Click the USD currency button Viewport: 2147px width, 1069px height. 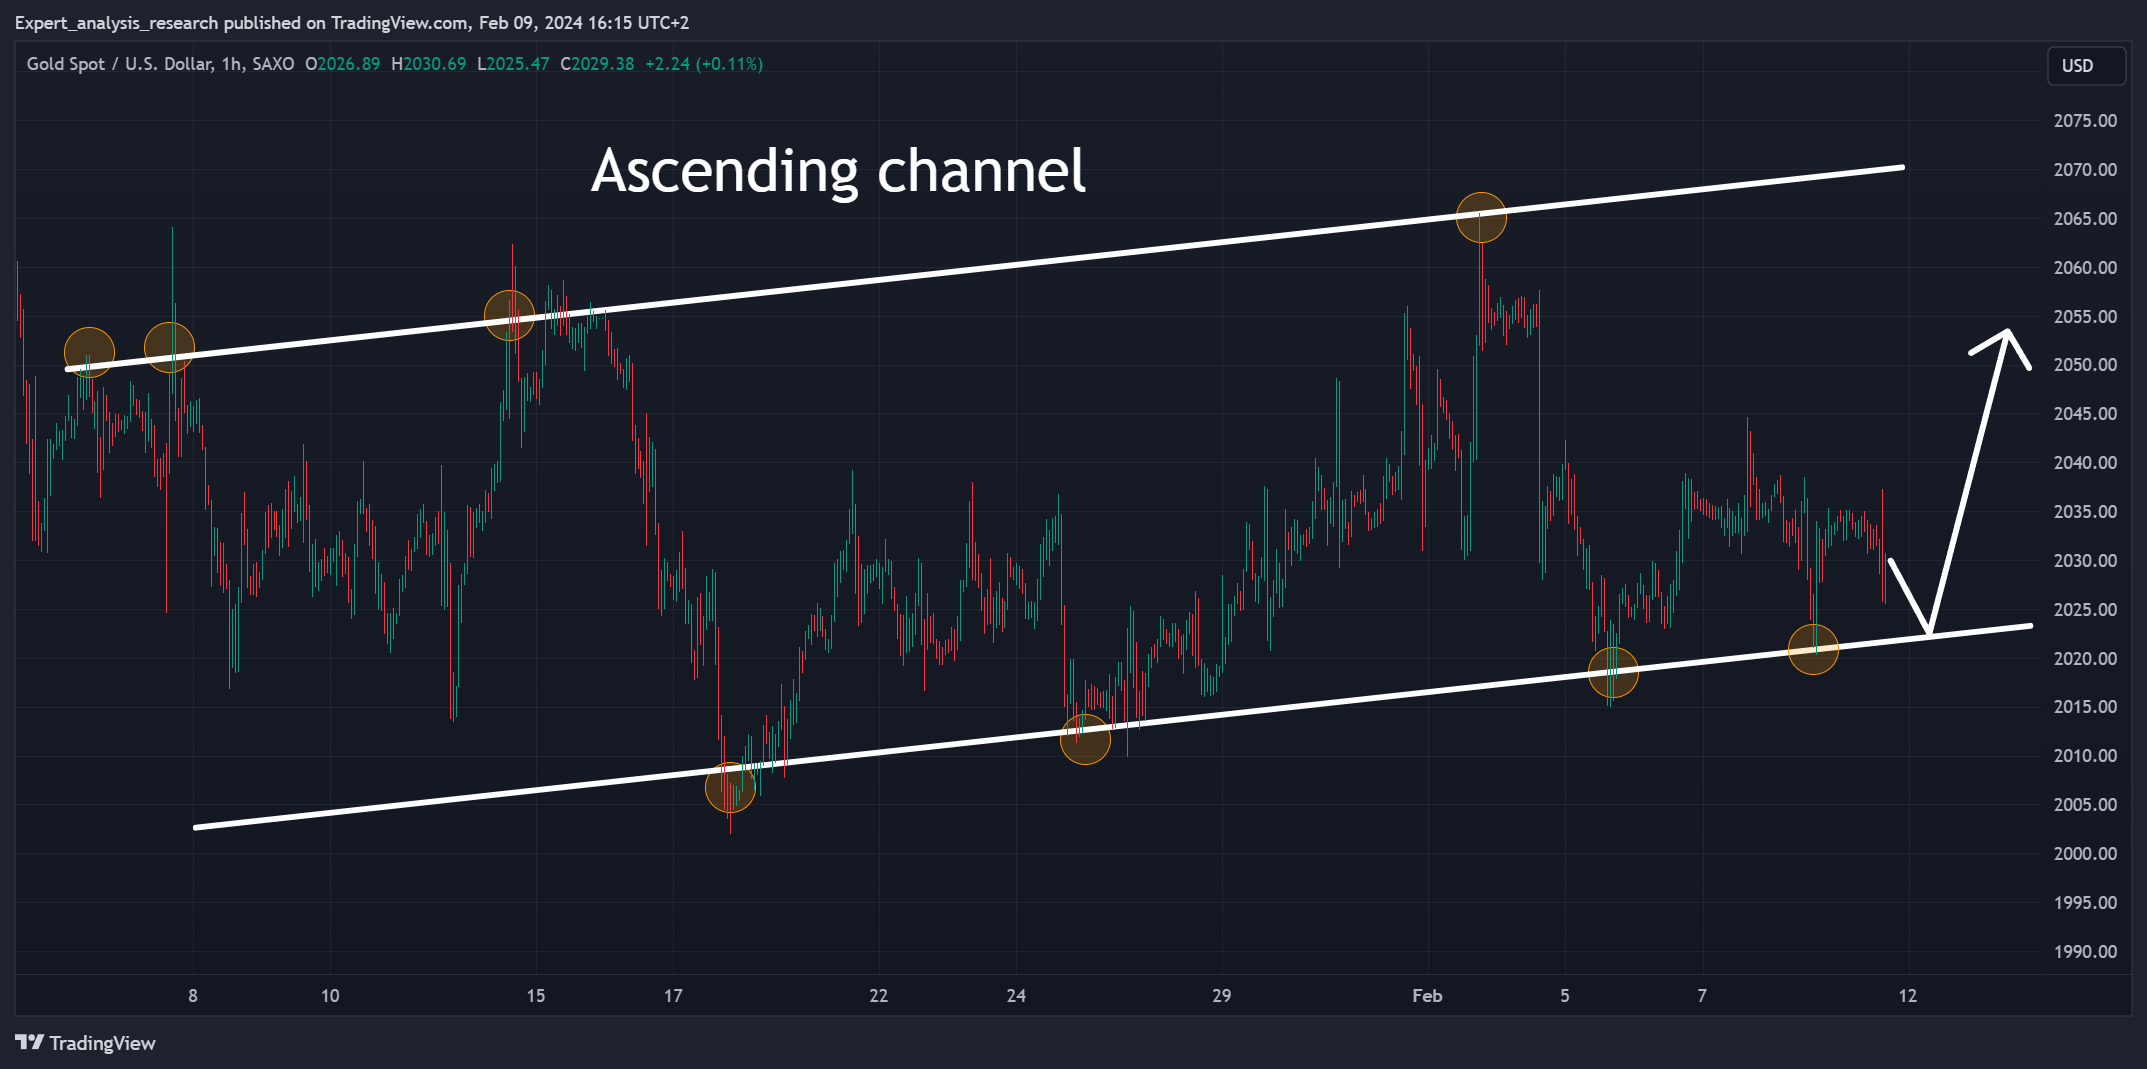point(2086,66)
